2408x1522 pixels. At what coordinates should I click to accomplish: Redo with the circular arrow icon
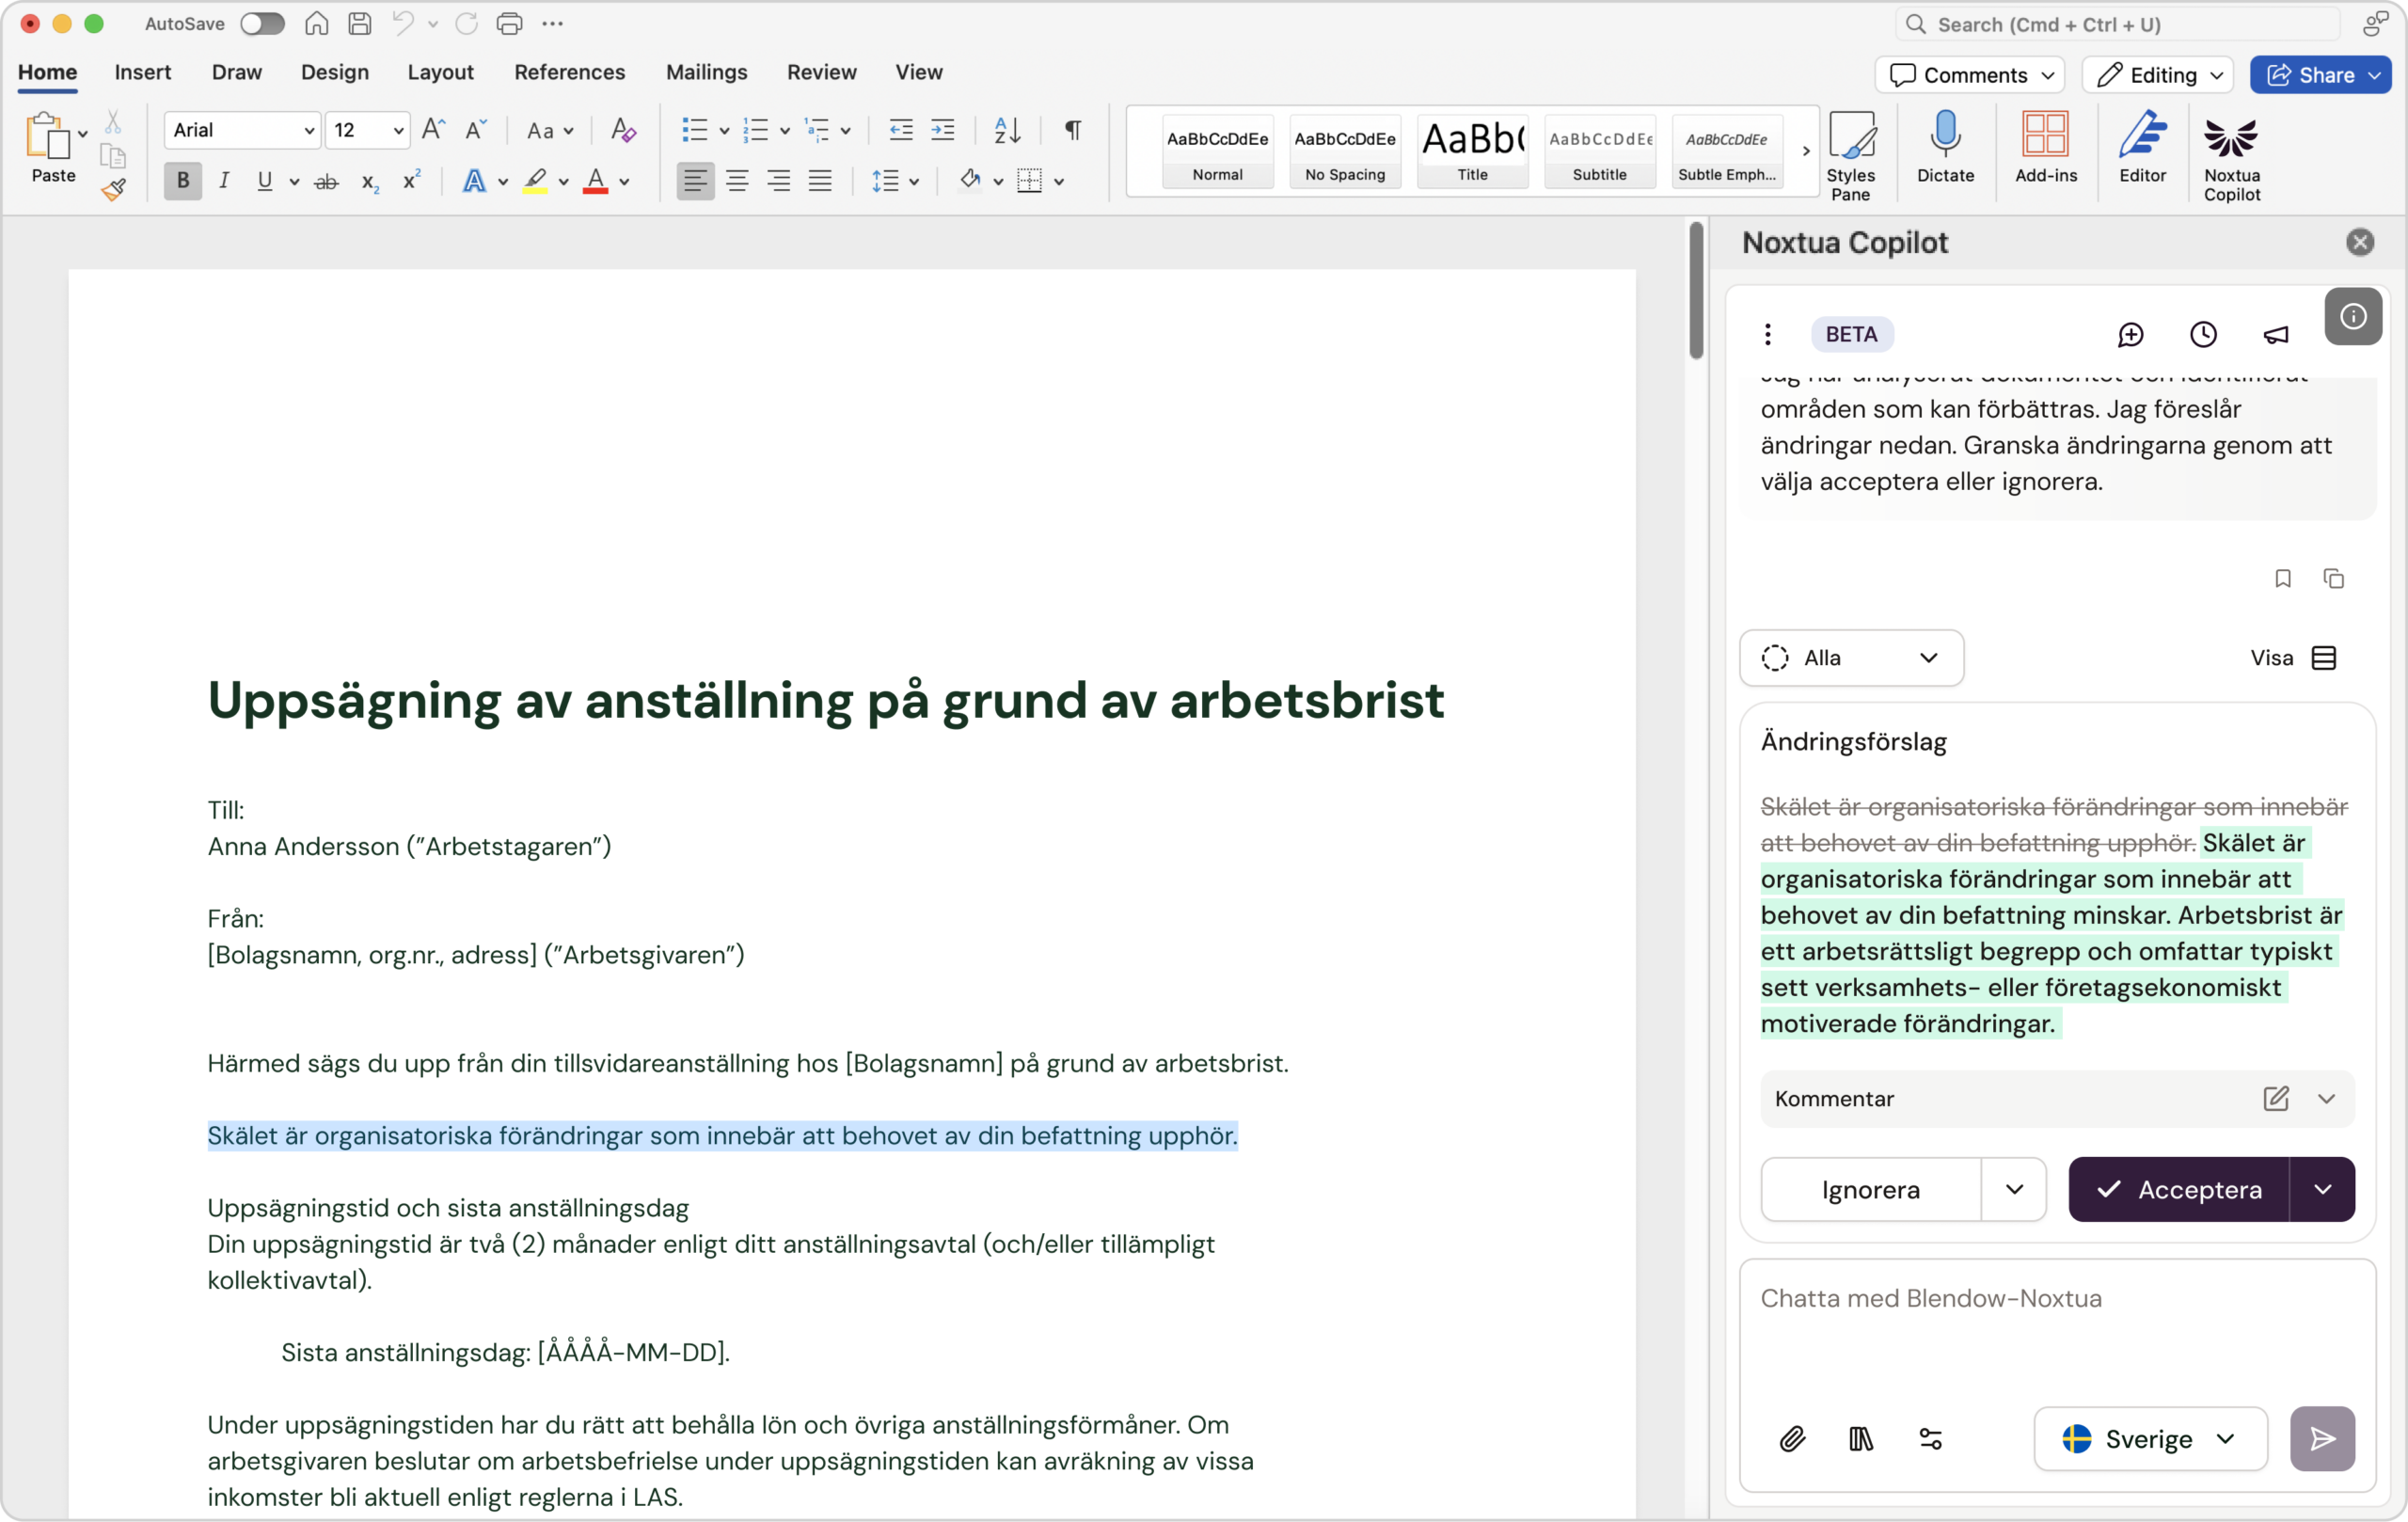467,23
